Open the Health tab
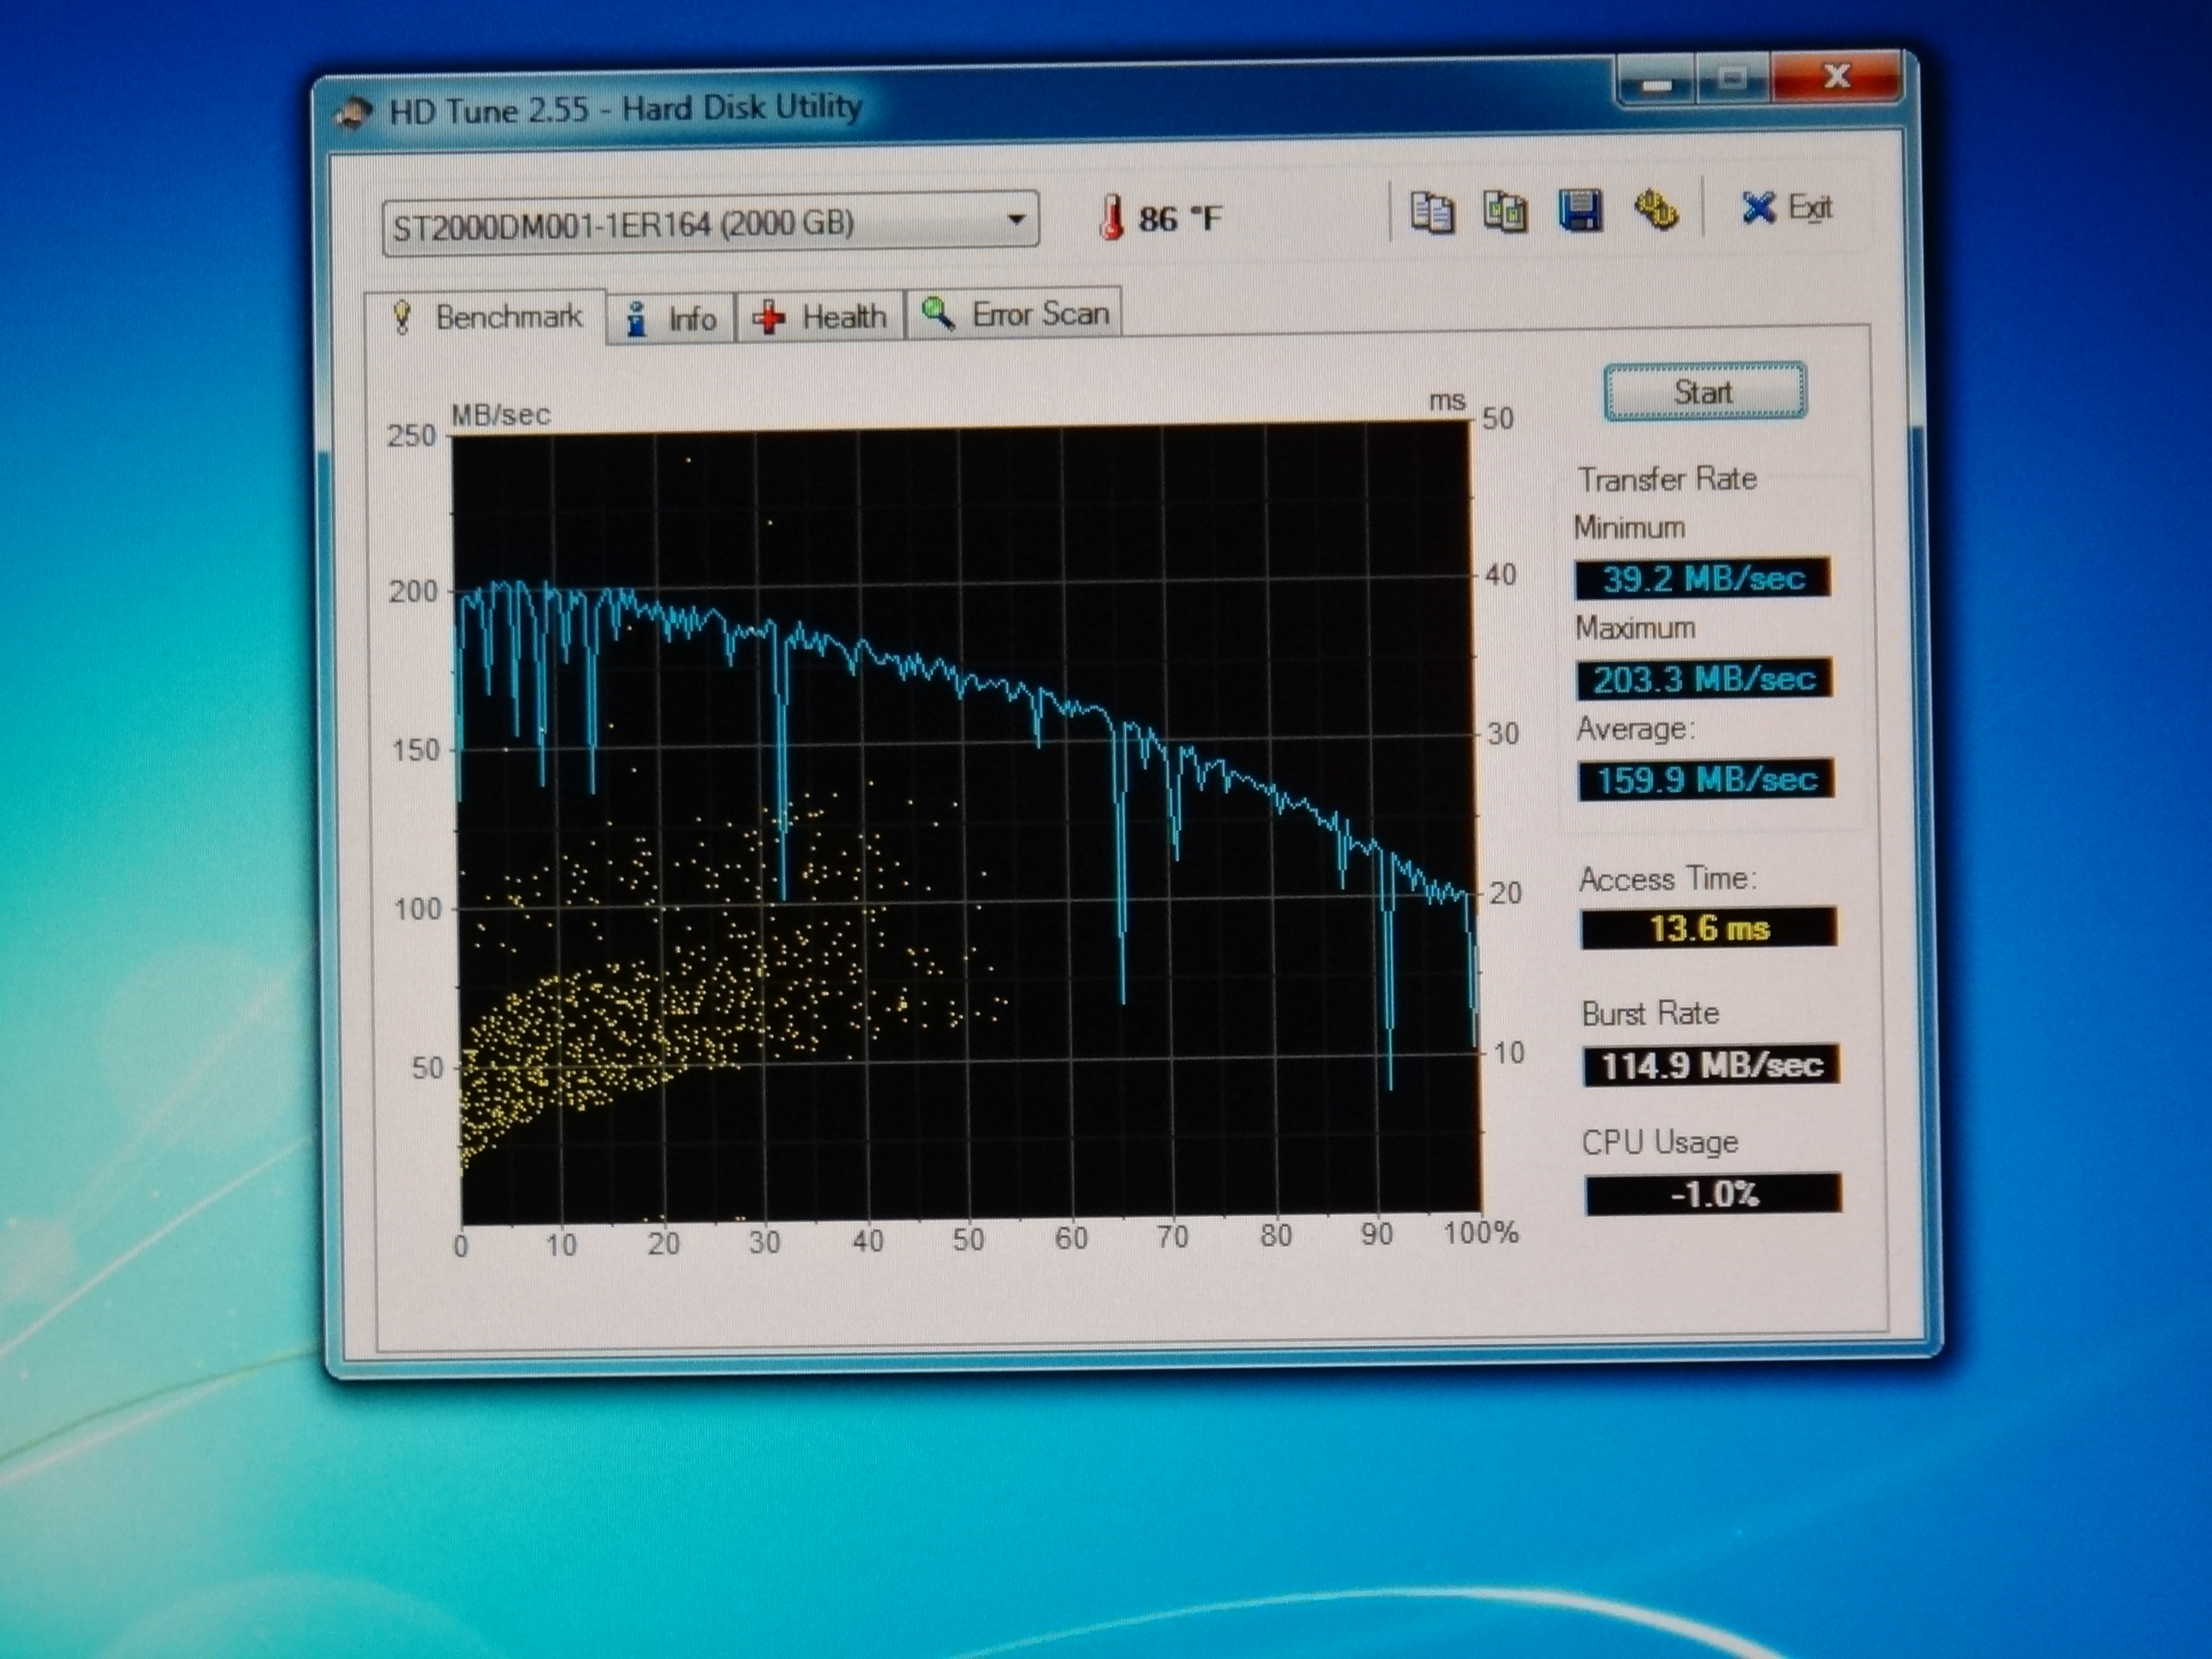The image size is (2212, 1659). pos(820,317)
